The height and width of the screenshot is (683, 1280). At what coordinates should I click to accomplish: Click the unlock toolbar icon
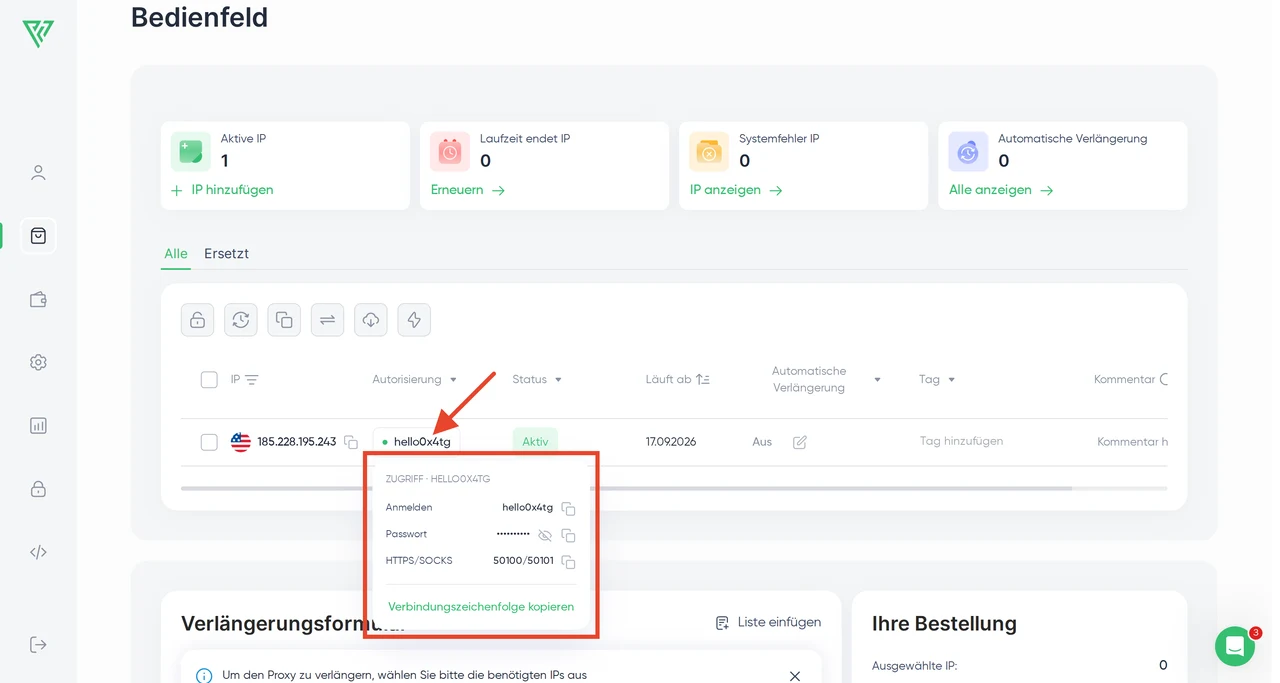click(198, 320)
